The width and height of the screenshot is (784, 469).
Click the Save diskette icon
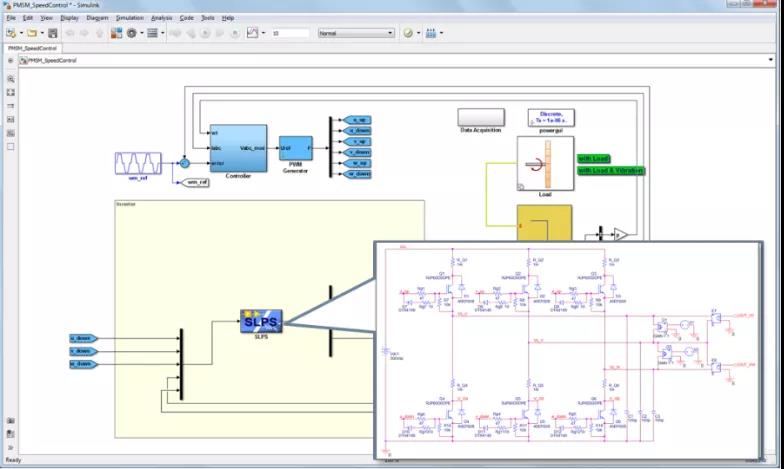(x=52, y=33)
